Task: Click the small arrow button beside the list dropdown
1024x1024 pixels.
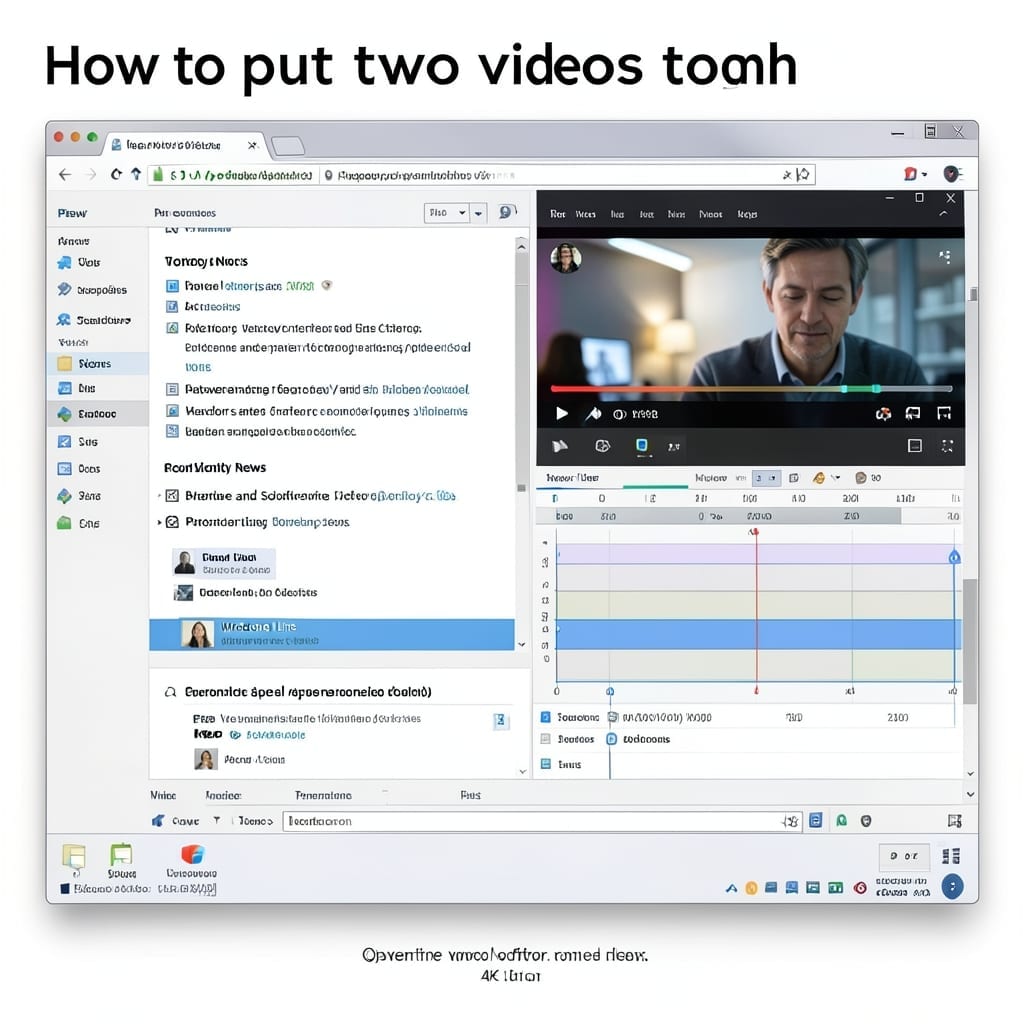Action: 479,213
